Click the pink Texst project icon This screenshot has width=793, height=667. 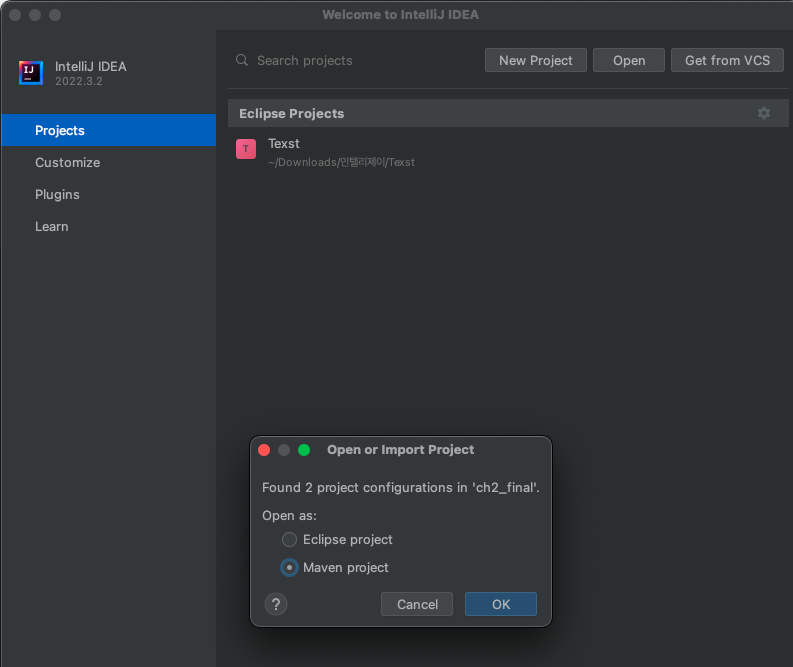coord(246,149)
